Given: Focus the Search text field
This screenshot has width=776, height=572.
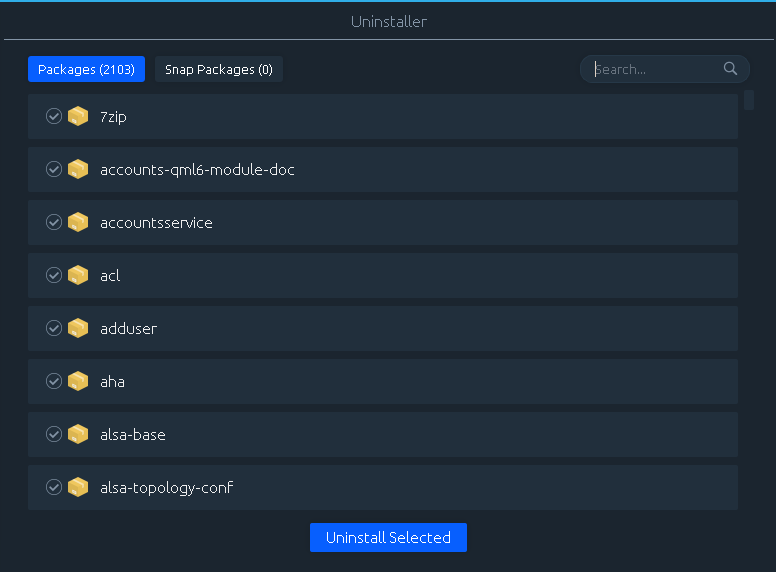Looking at the screenshot, I should tap(656, 69).
